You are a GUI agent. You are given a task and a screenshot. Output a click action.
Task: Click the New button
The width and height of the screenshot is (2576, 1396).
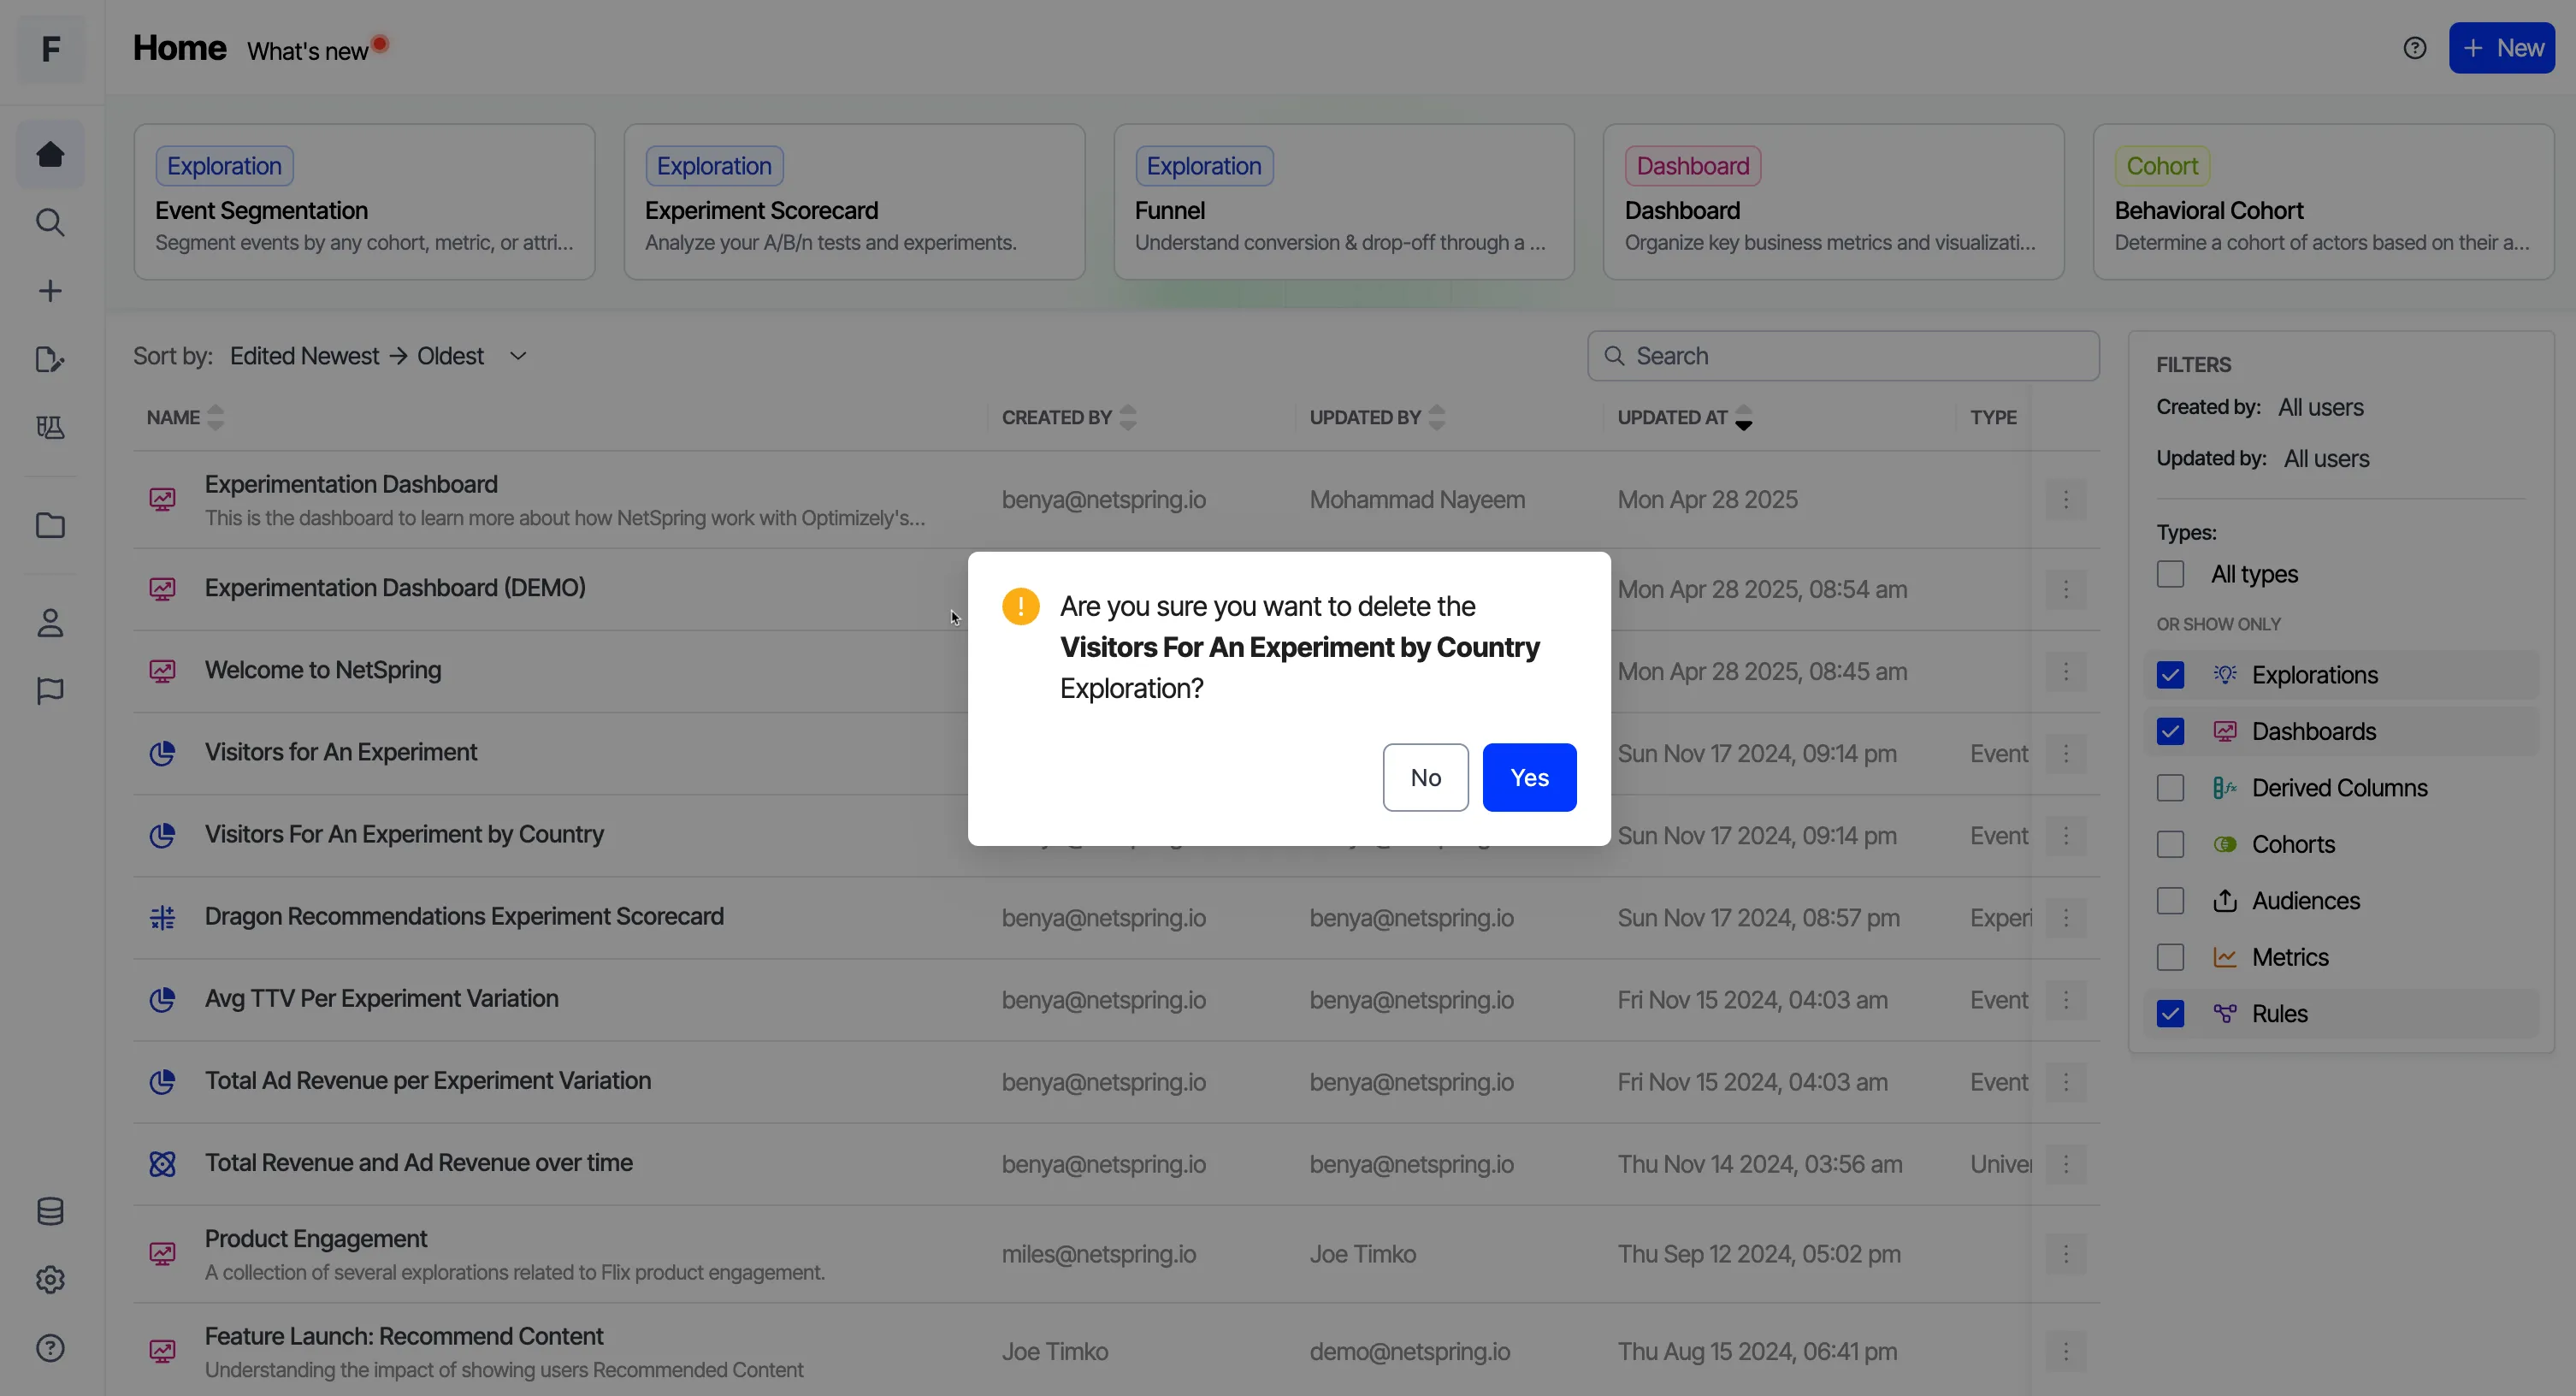tap(2501, 48)
